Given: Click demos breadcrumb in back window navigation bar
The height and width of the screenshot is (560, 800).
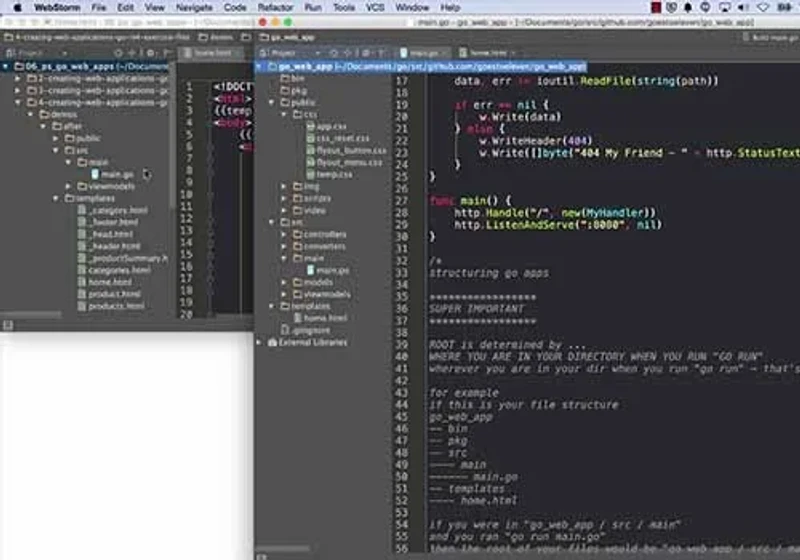Looking at the screenshot, I should pos(216,37).
